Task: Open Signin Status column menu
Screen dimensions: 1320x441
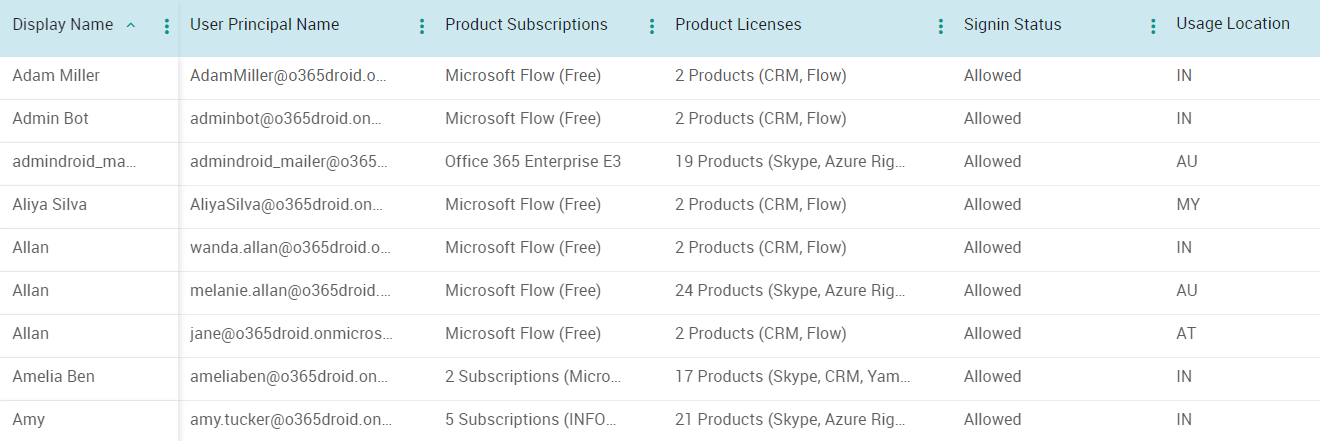Action: point(1153,27)
